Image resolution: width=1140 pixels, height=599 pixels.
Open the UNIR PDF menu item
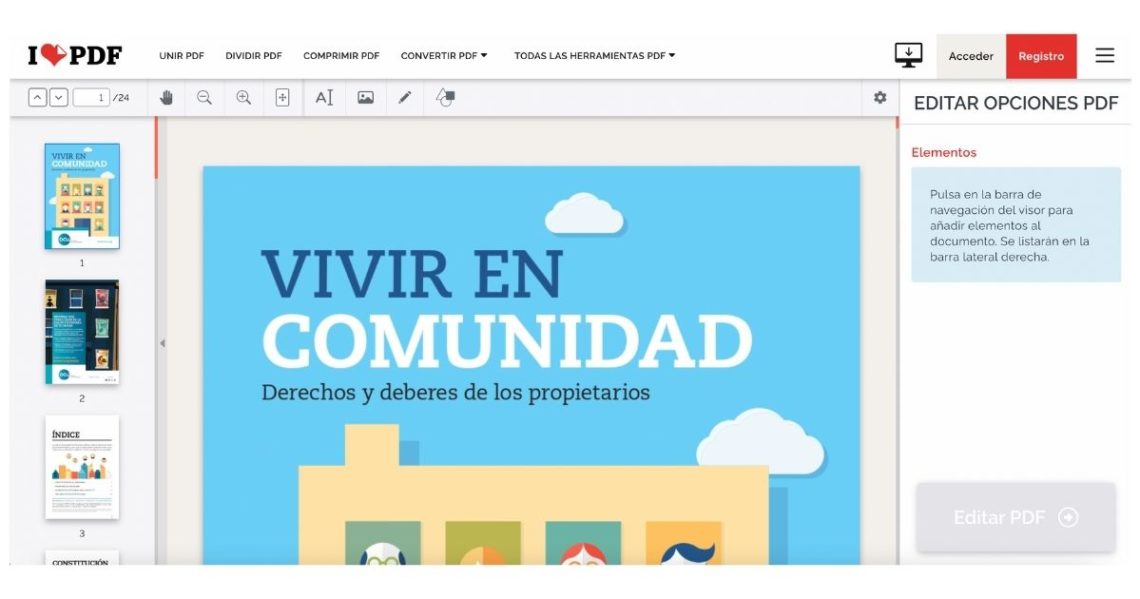[x=181, y=56]
